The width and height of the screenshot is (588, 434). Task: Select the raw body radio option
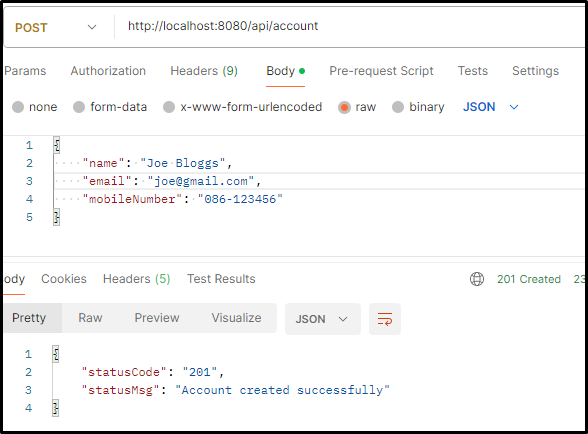[x=344, y=107]
